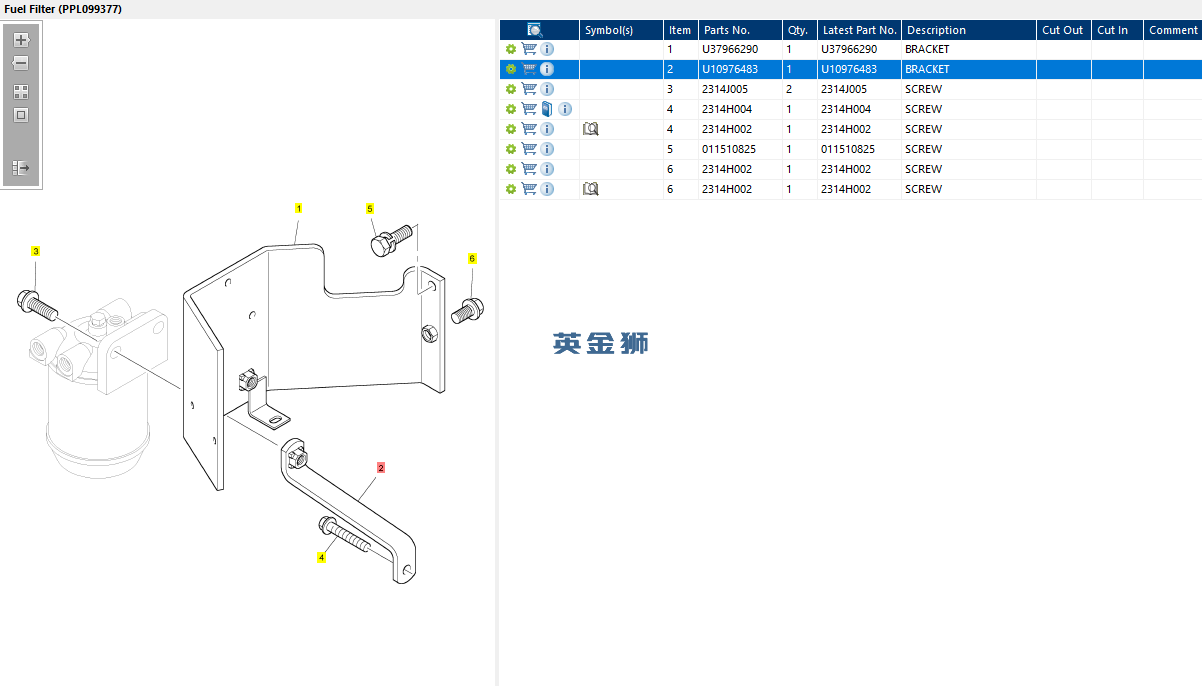Zoom in on the diagram with plus button

[21, 40]
